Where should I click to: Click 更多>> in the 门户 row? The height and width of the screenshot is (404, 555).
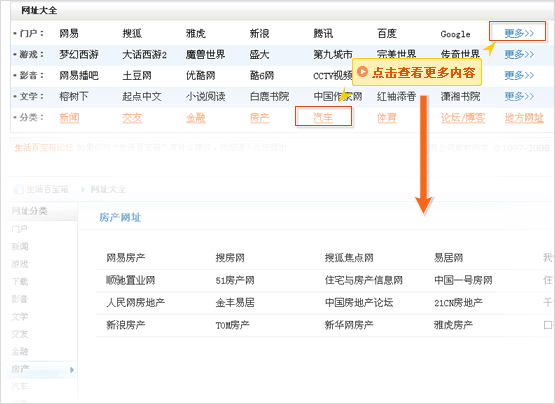(x=519, y=33)
